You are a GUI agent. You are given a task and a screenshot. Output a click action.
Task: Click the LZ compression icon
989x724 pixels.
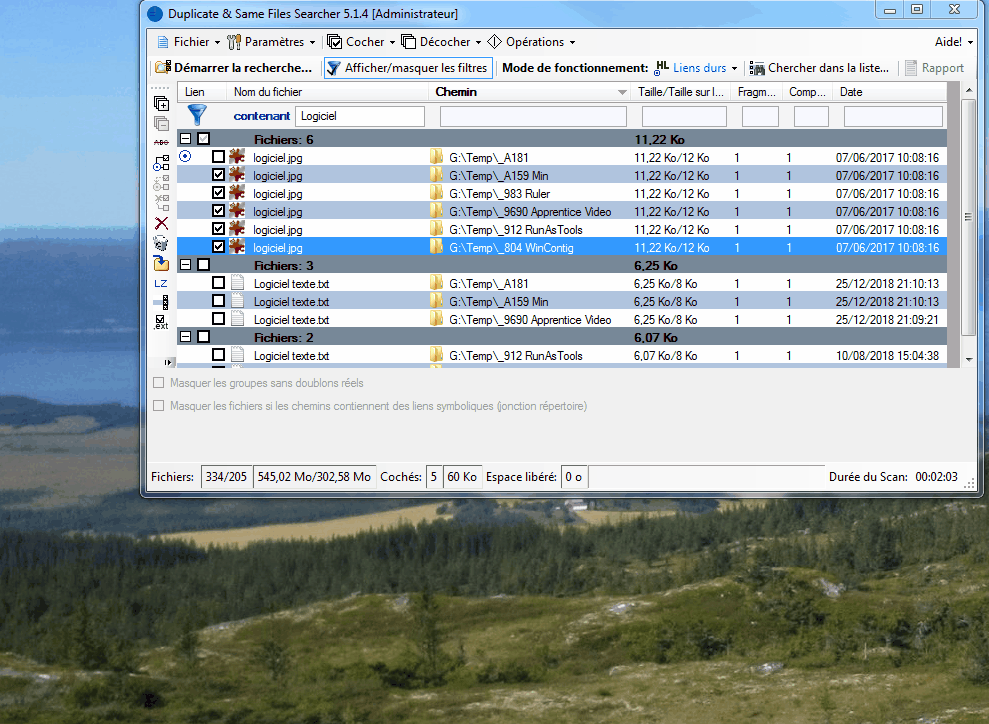(x=161, y=284)
